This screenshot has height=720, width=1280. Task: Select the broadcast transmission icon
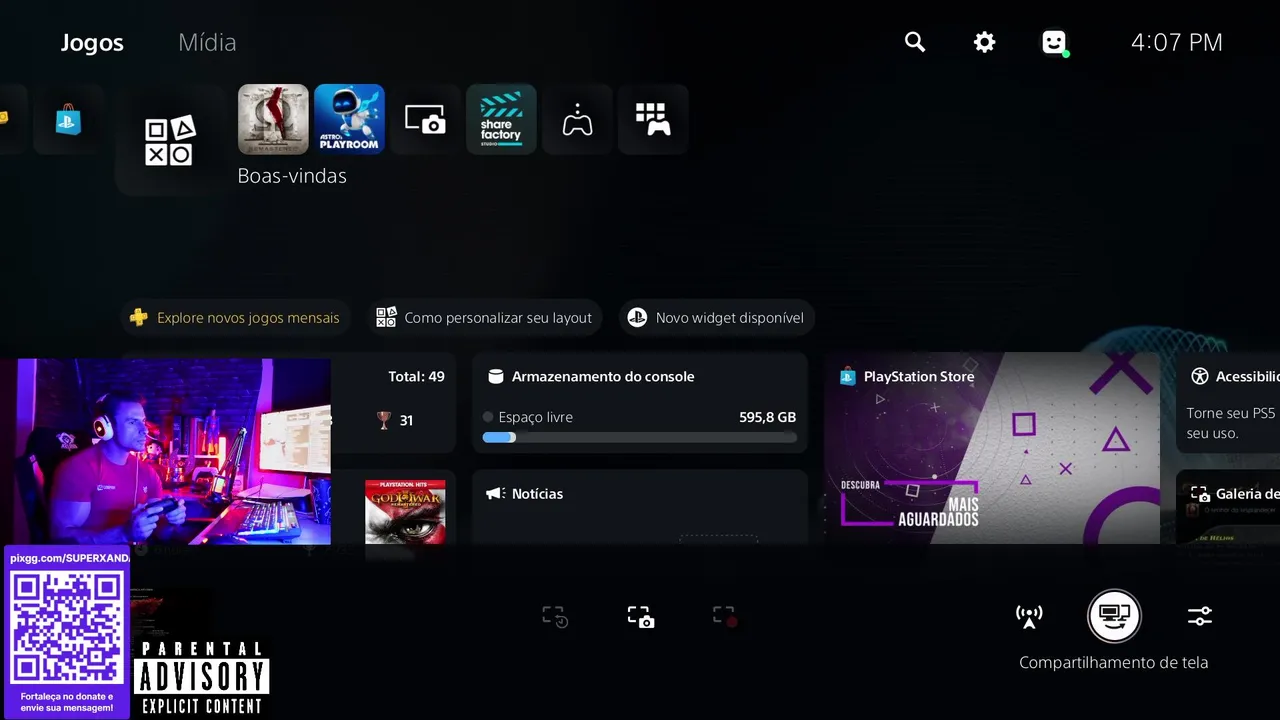[x=1029, y=616]
